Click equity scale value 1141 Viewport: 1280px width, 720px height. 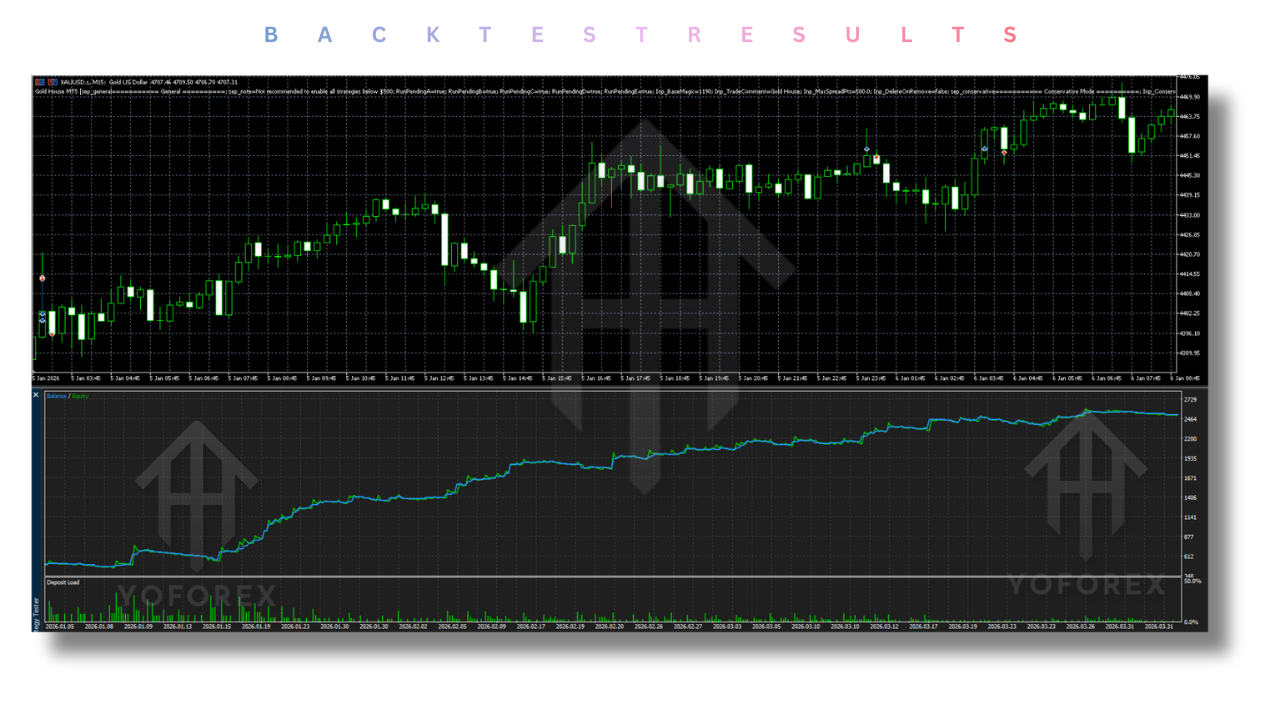1190,517
